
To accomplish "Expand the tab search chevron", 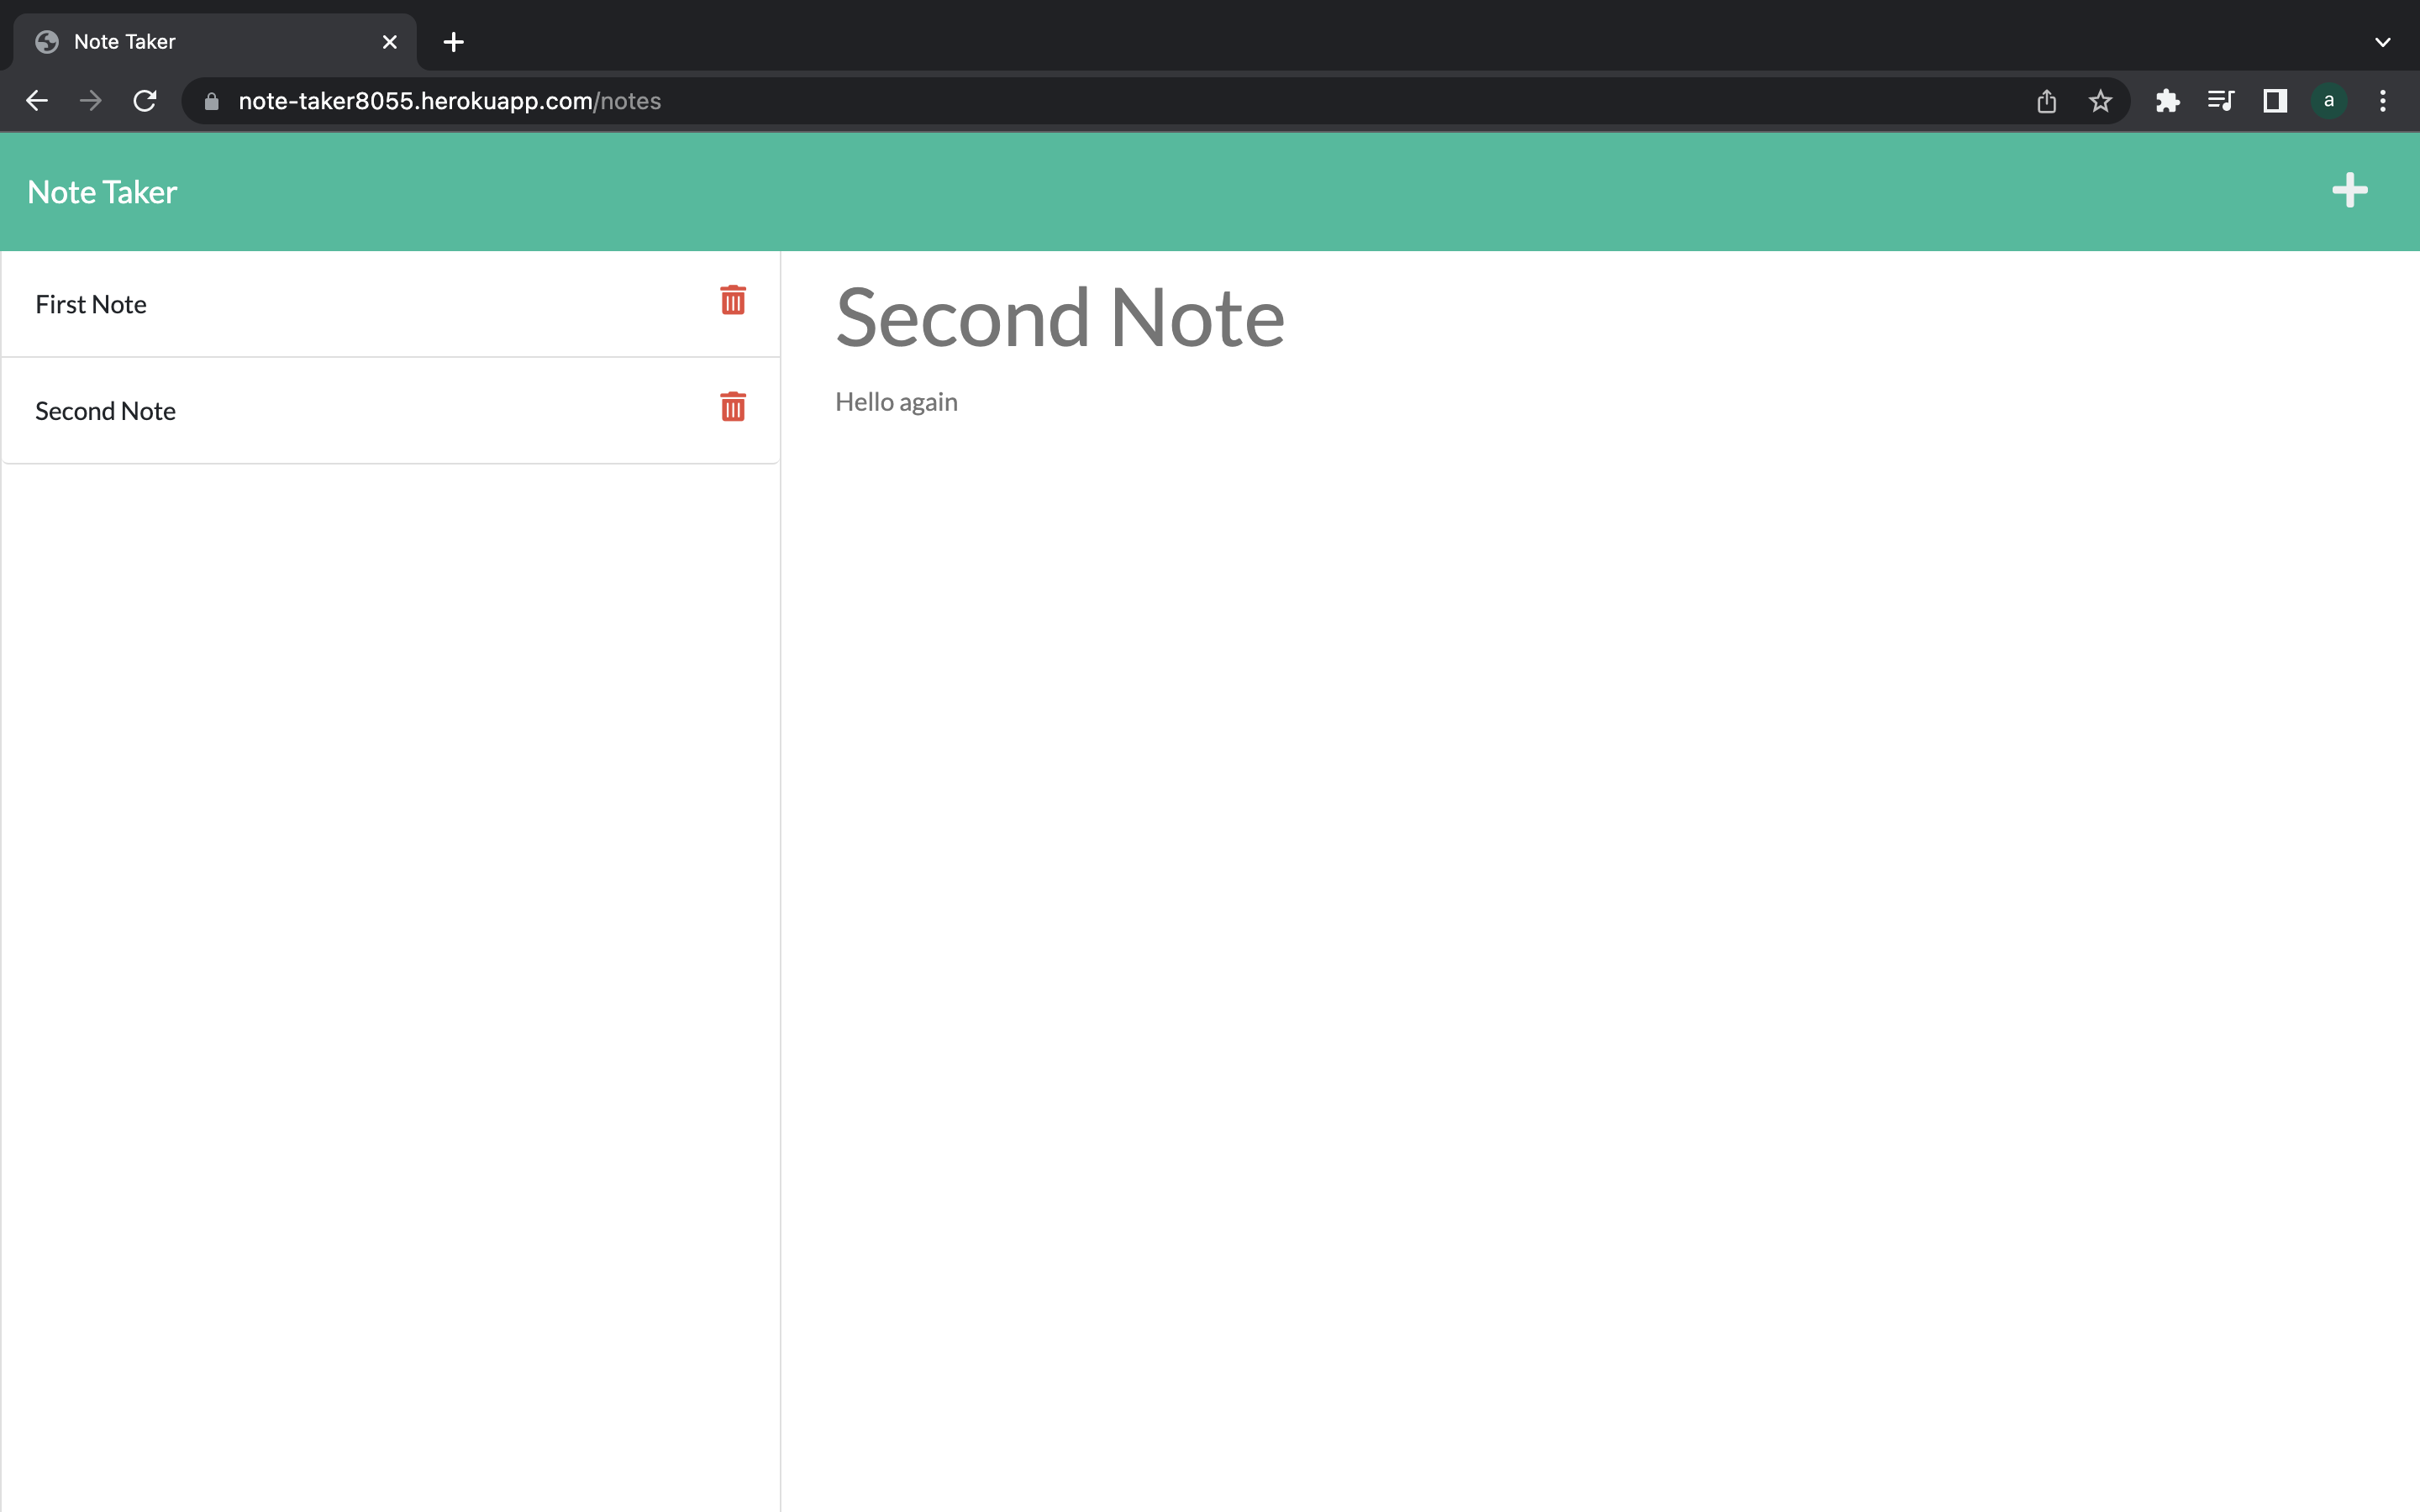I will (2382, 41).
